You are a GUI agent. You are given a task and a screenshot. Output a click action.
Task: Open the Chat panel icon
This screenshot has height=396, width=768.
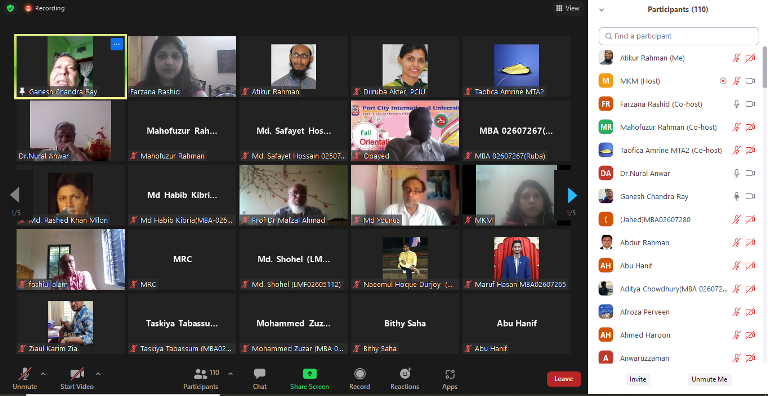260,374
